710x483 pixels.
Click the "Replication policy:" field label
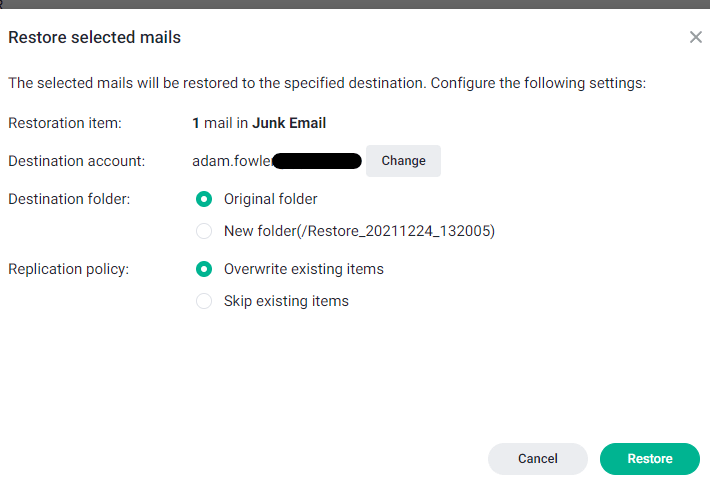pyautogui.click(x=68, y=269)
